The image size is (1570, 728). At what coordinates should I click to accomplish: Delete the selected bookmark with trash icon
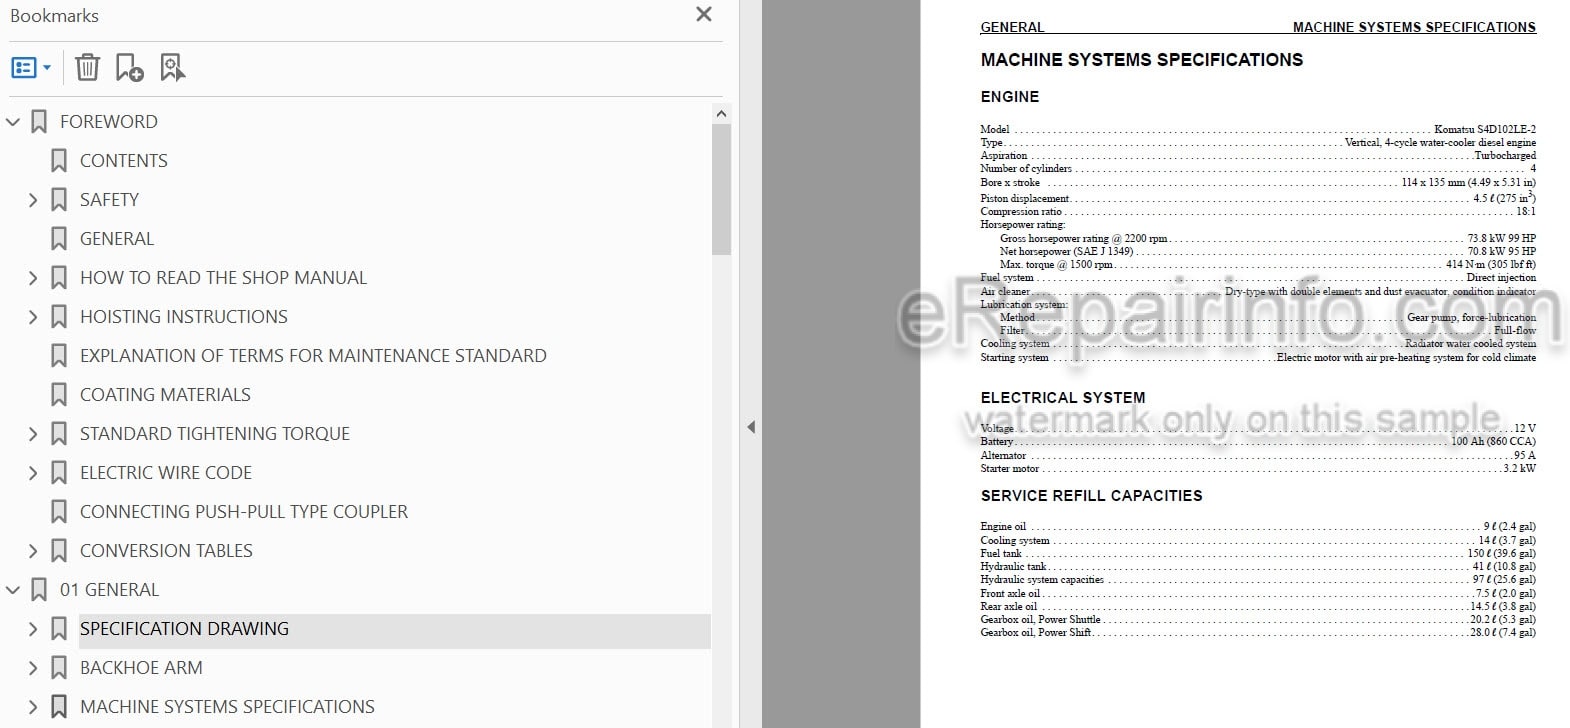tap(88, 68)
